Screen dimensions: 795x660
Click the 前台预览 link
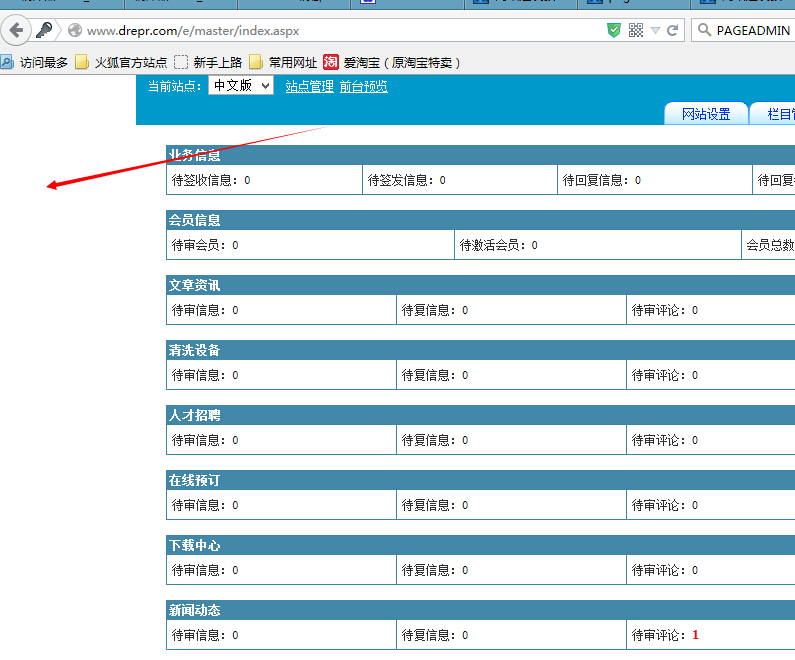pyautogui.click(x=363, y=87)
